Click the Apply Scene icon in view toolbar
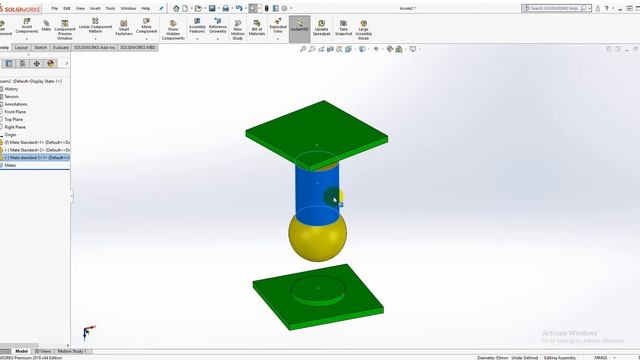This screenshot has height=360, width=640. 399,49
